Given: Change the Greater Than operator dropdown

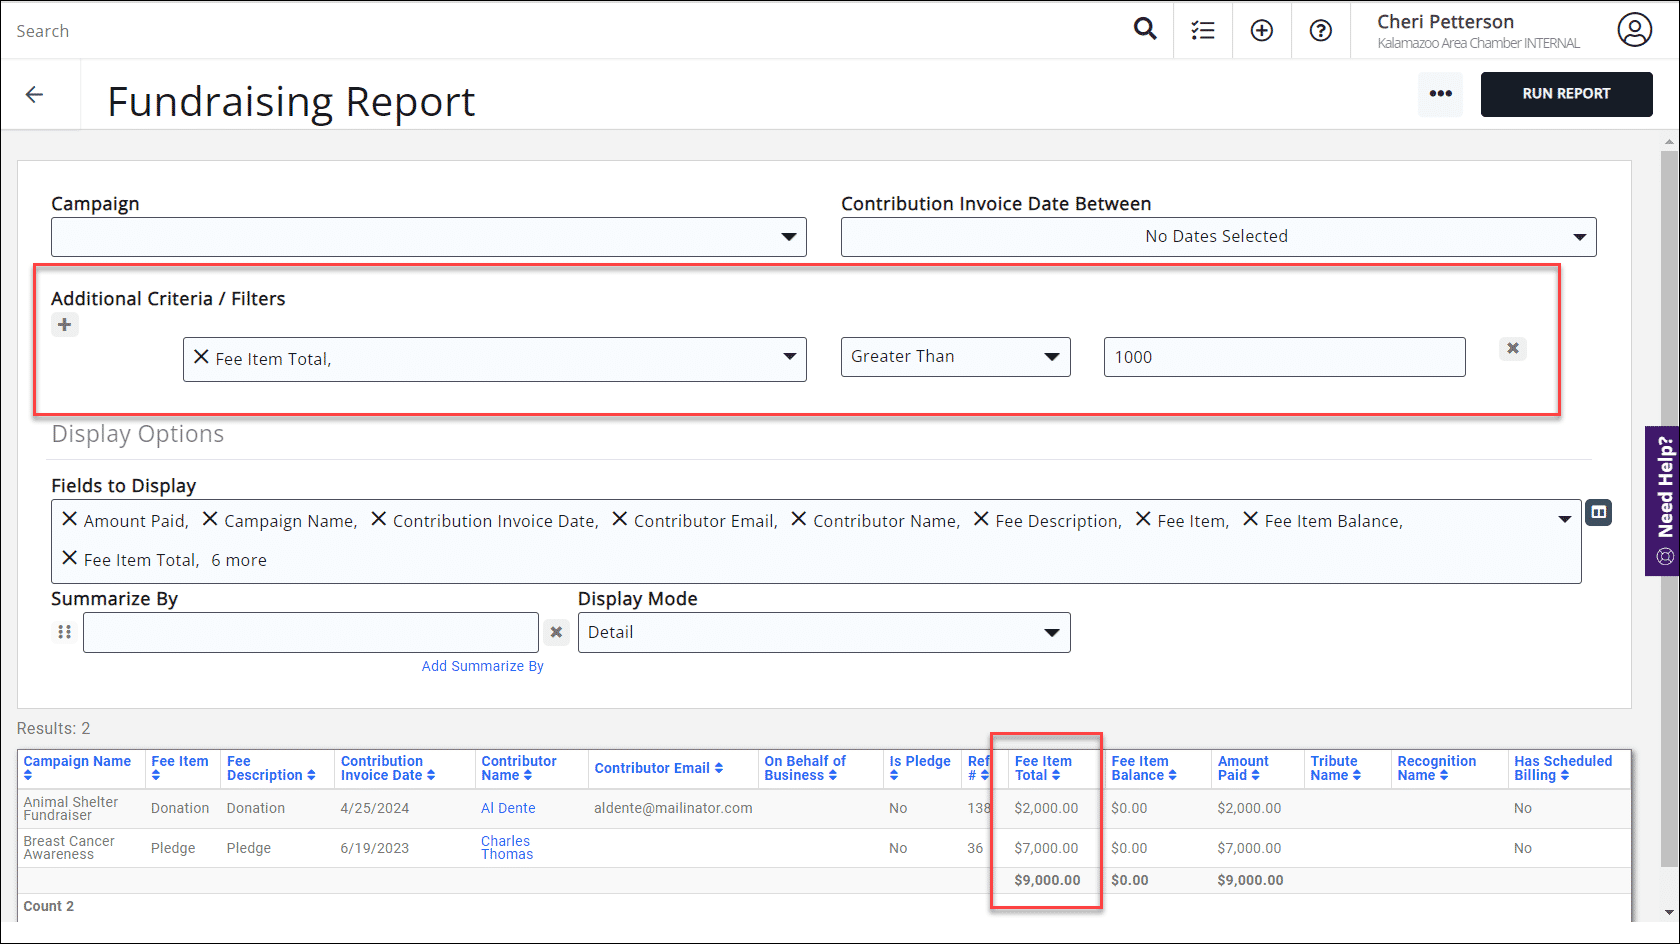Looking at the screenshot, I should coord(955,357).
